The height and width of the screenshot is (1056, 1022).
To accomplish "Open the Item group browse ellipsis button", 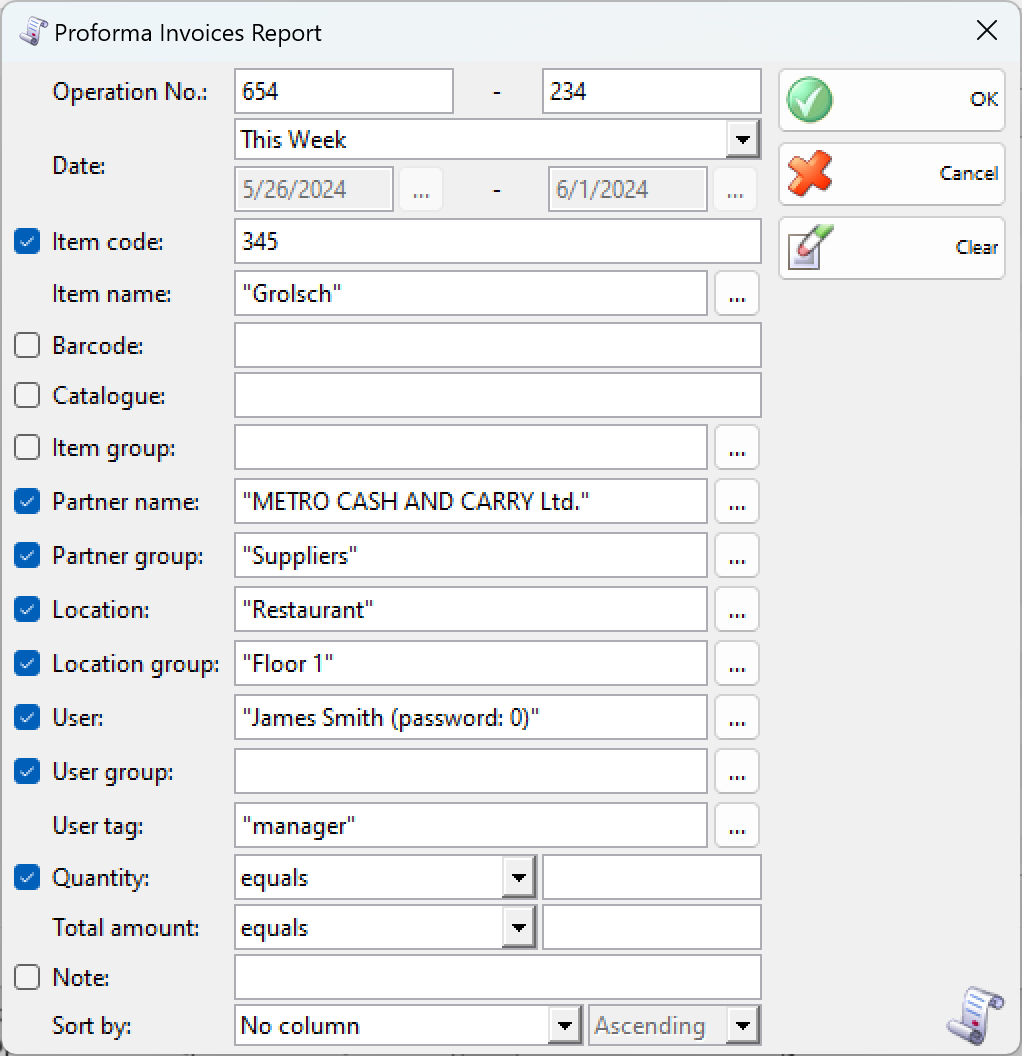I will tap(737, 448).
